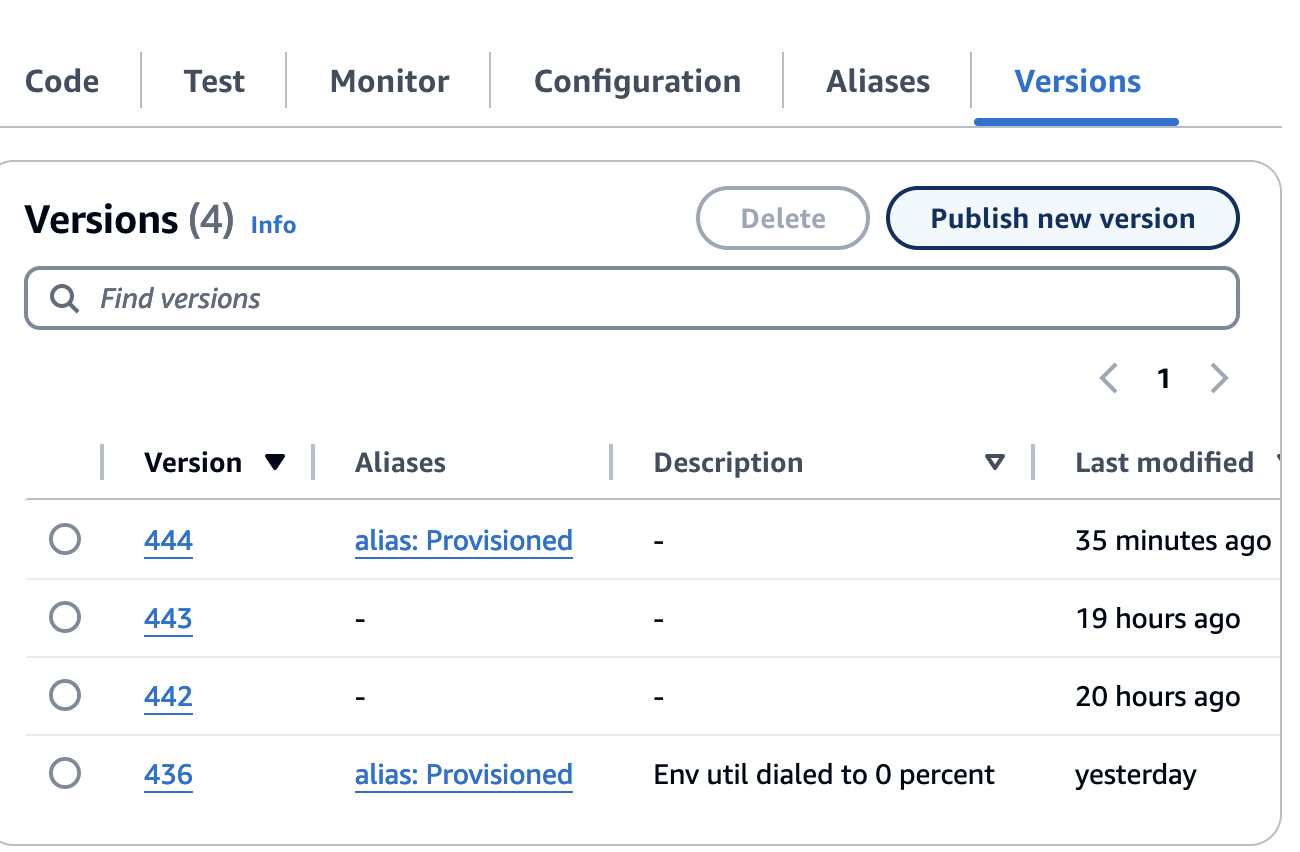Open version 444 link
Screen dimensions: 1300x852
(x=168, y=541)
